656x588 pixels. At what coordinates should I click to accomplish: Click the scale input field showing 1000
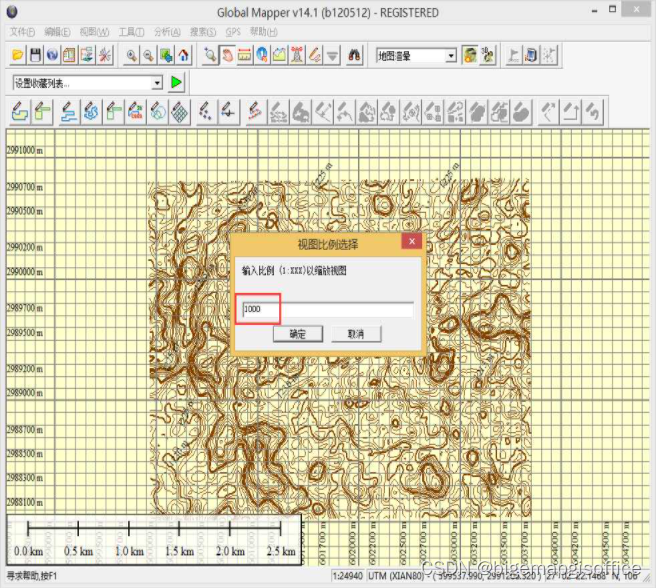coord(328,309)
